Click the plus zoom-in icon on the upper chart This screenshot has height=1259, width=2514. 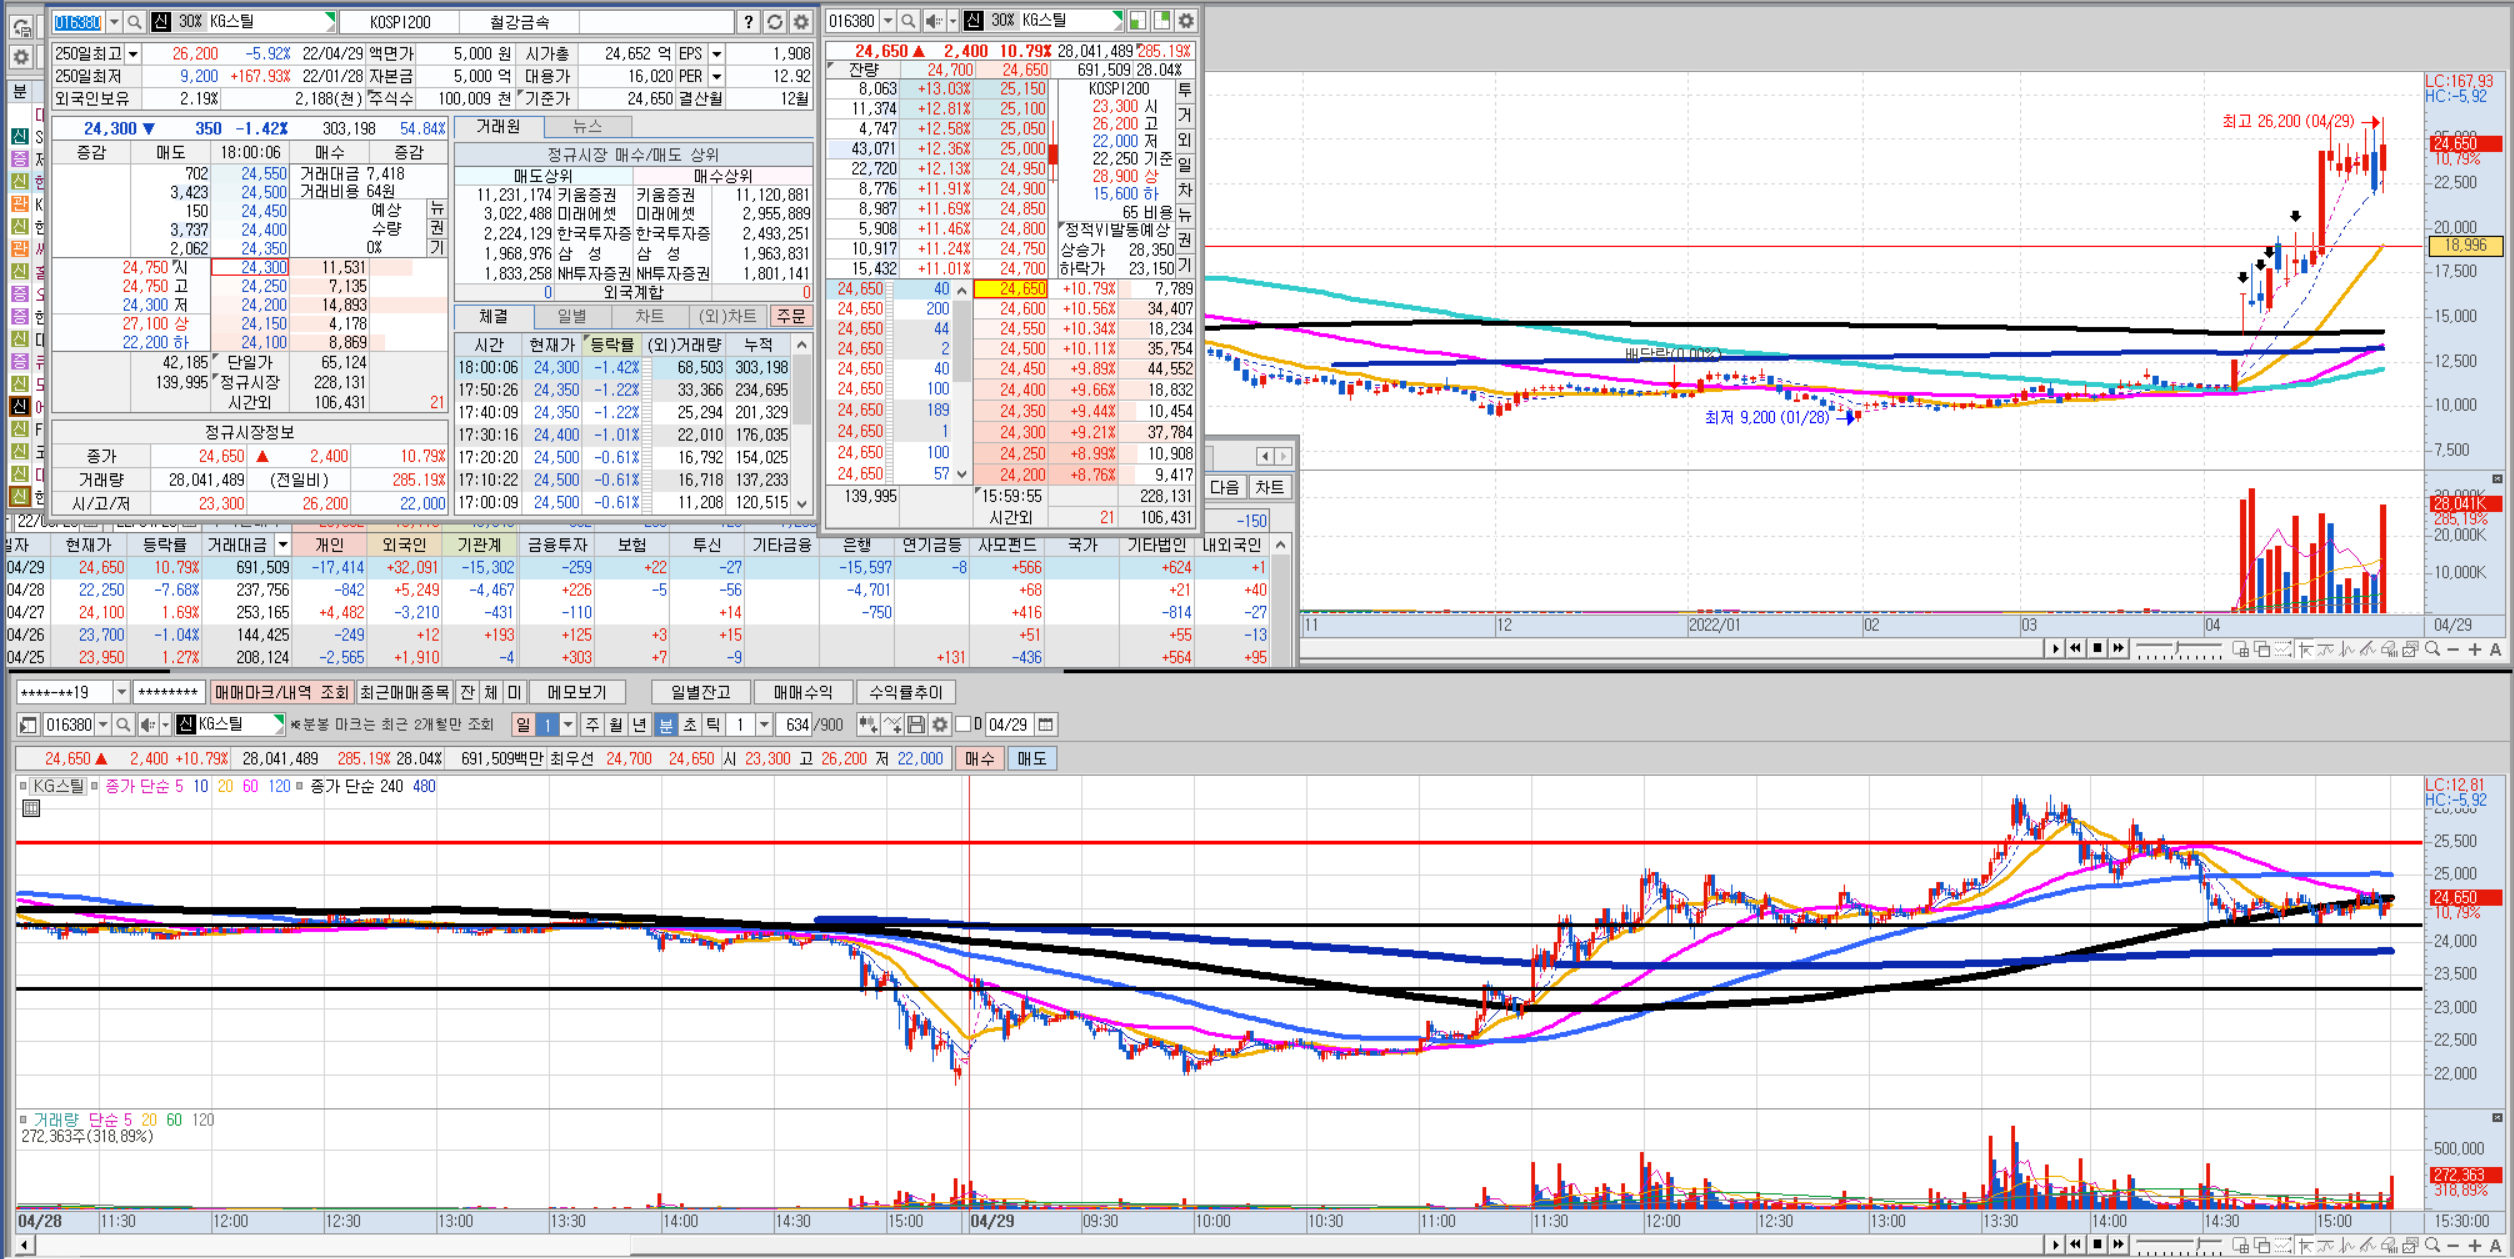point(2475,650)
